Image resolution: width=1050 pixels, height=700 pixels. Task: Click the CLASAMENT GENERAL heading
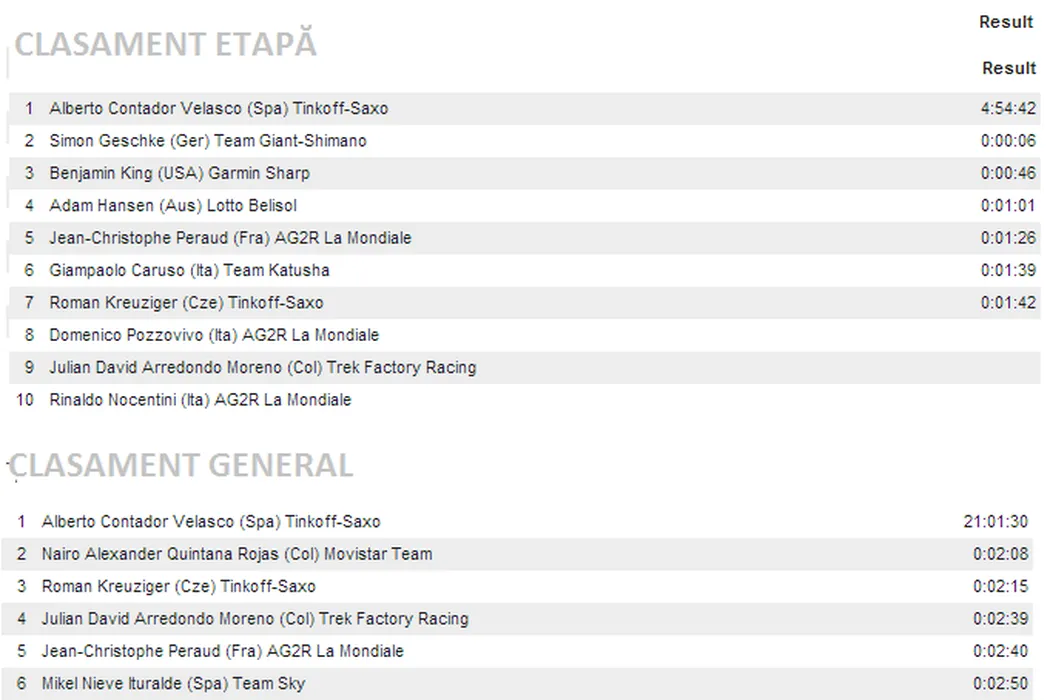click(x=181, y=466)
